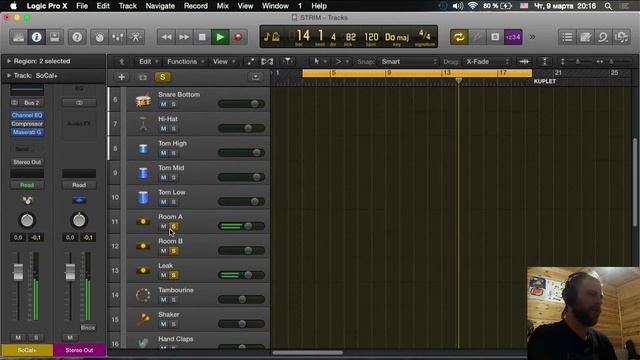Mute the Snare Bottom track

pyautogui.click(x=163, y=104)
